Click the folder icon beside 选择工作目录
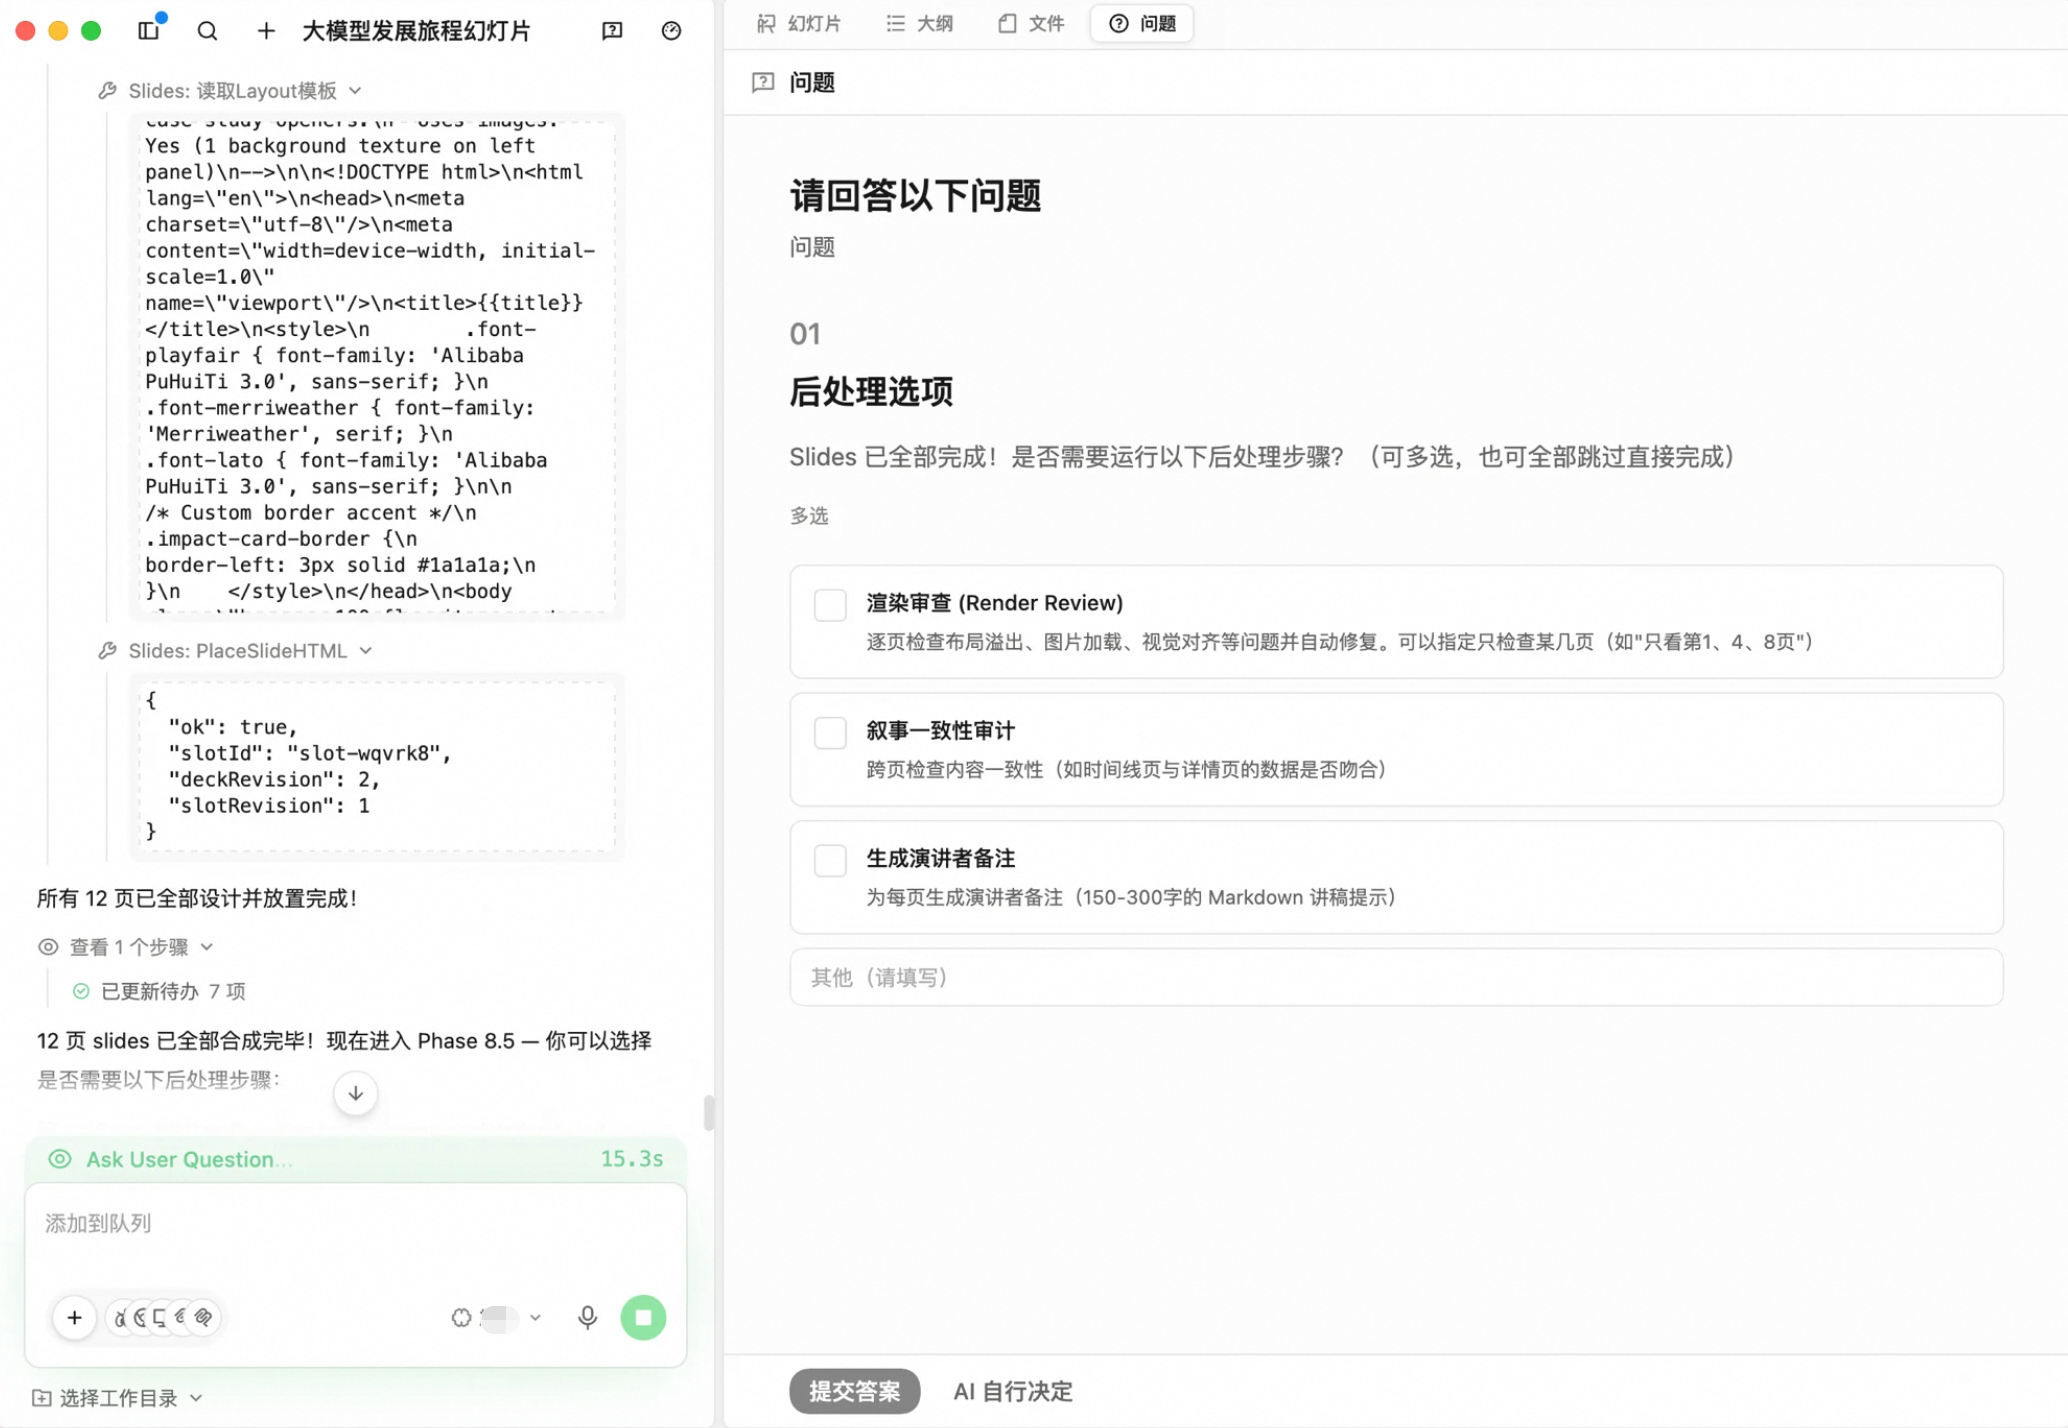This screenshot has width=2068, height=1428. [42, 1397]
